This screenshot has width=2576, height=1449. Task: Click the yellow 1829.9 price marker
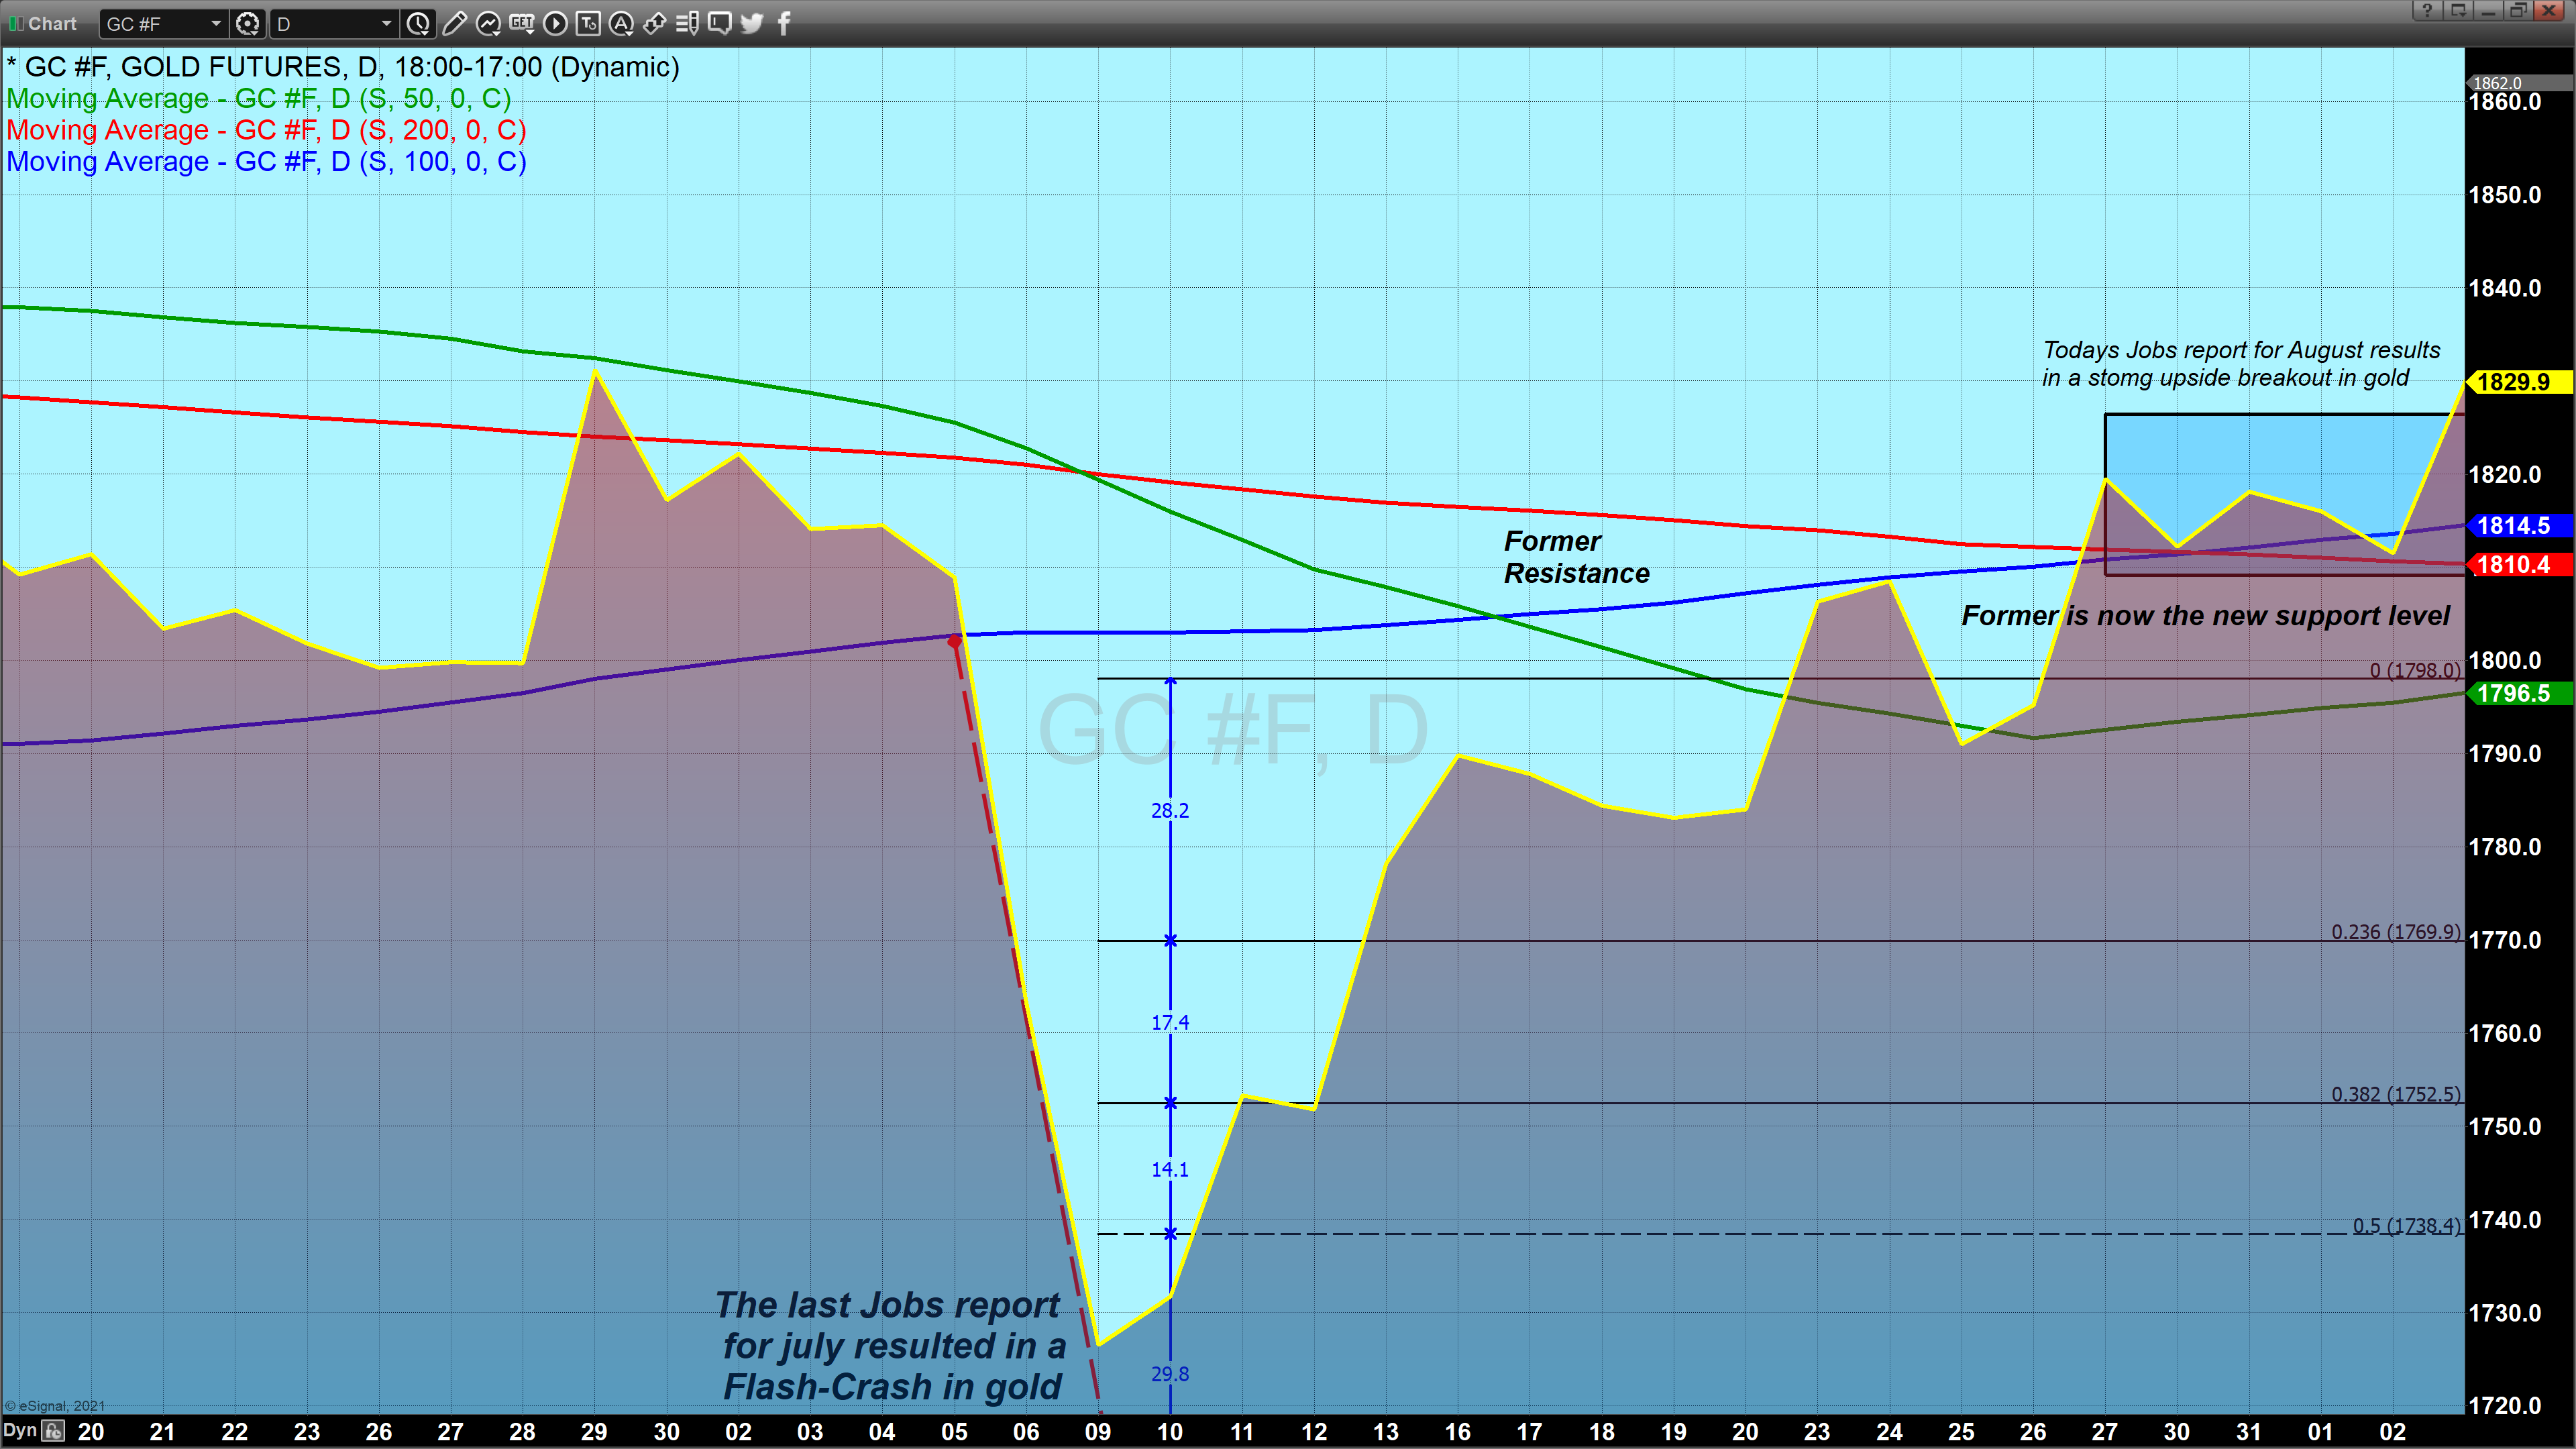pos(2515,382)
